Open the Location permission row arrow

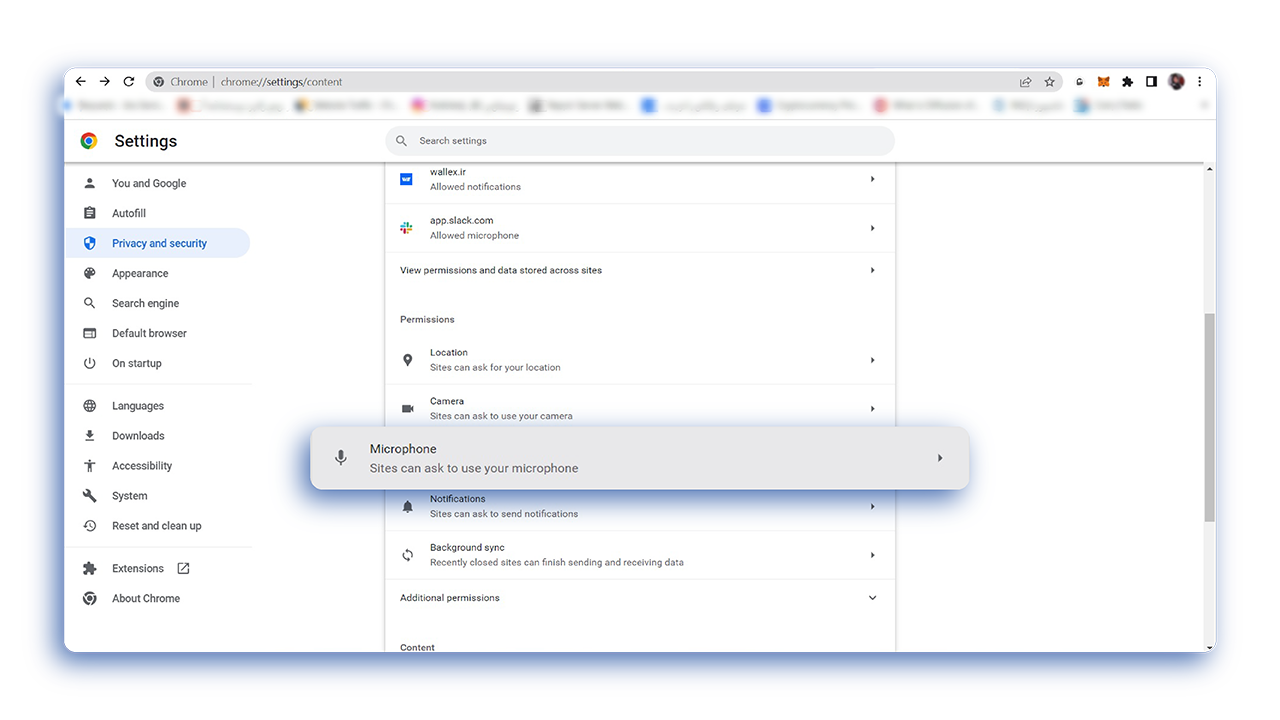tap(872, 360)
